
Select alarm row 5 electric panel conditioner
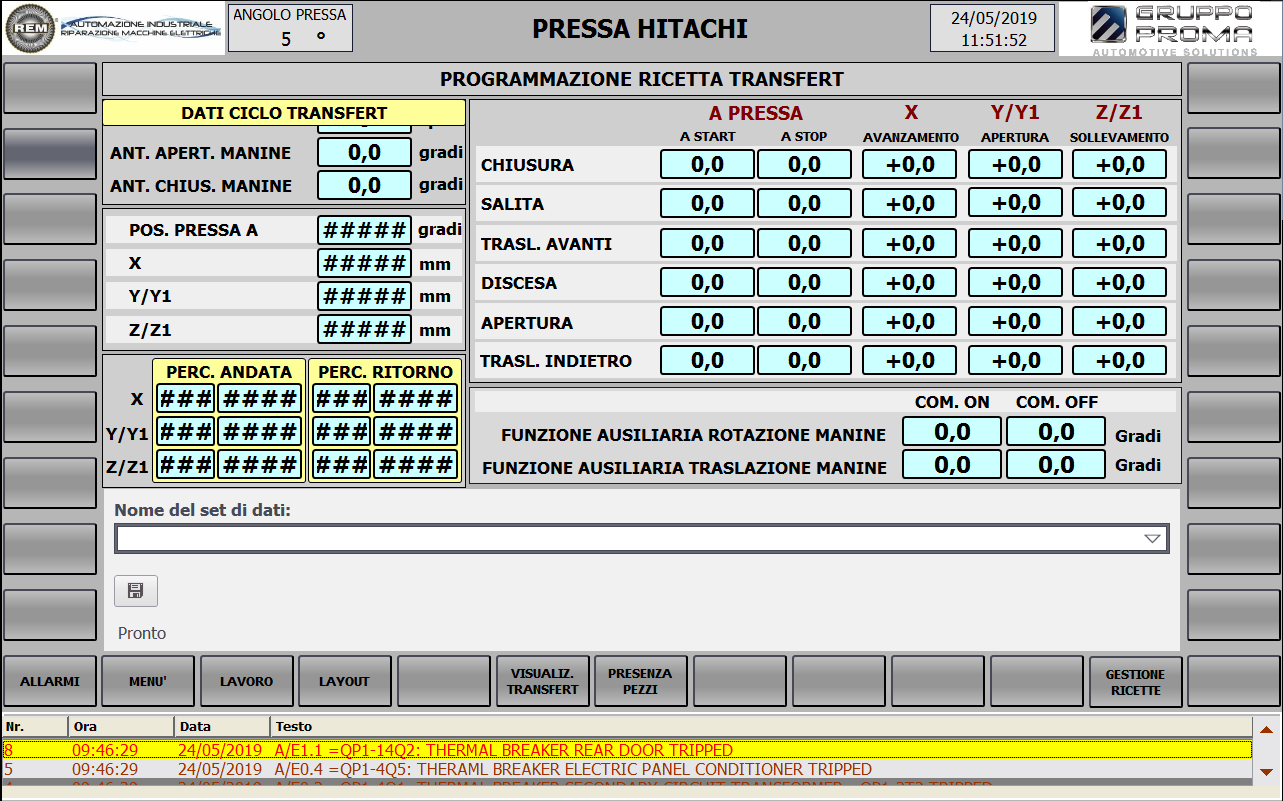click(626, 769)
